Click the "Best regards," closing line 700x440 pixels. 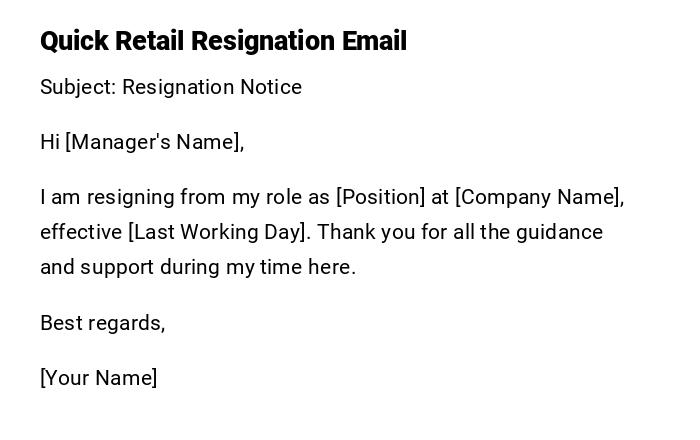click(x=102, y=323)
